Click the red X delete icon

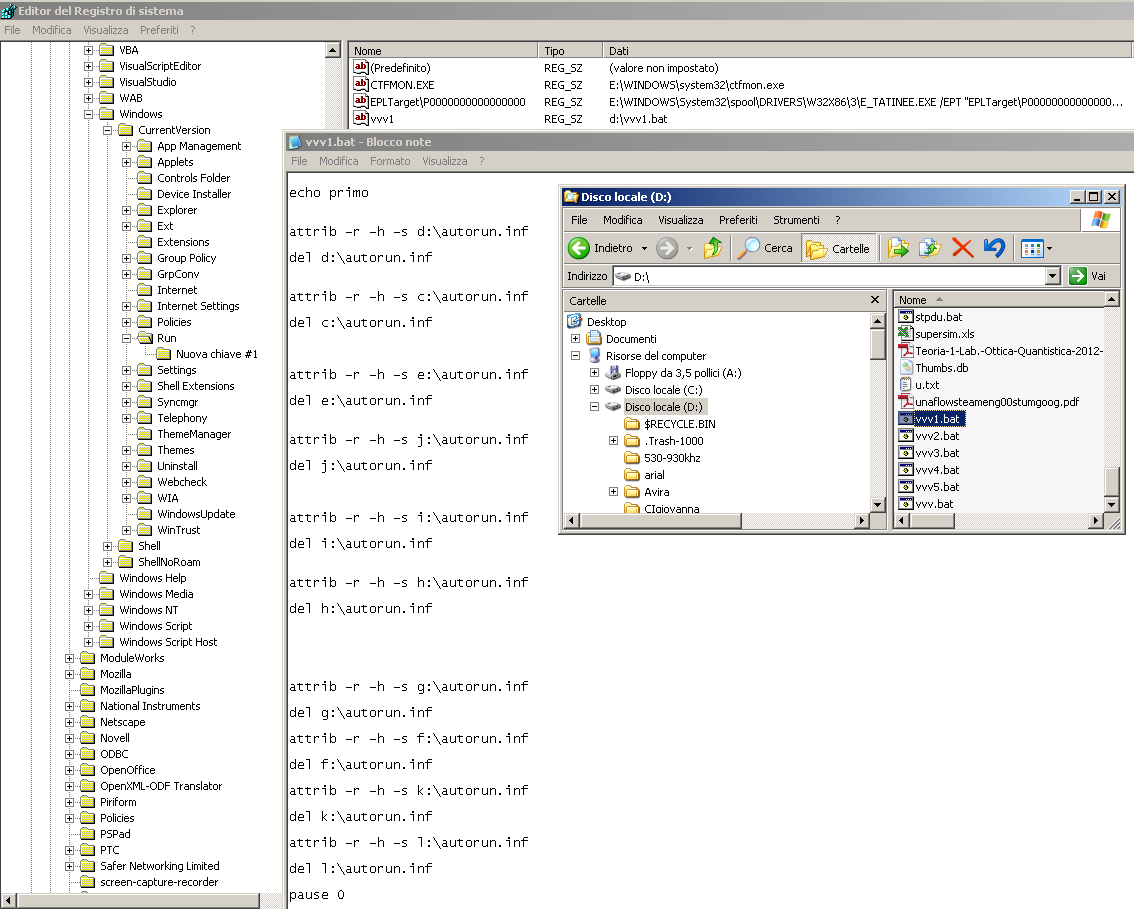point(962,248)
